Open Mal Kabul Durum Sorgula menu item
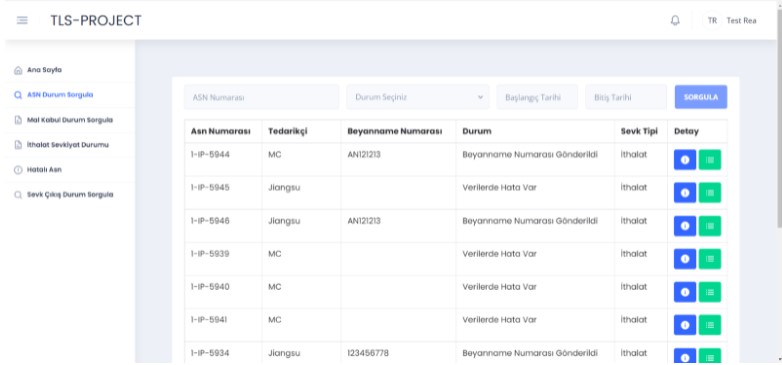782x365 pixels. click(x=70, y=120)
